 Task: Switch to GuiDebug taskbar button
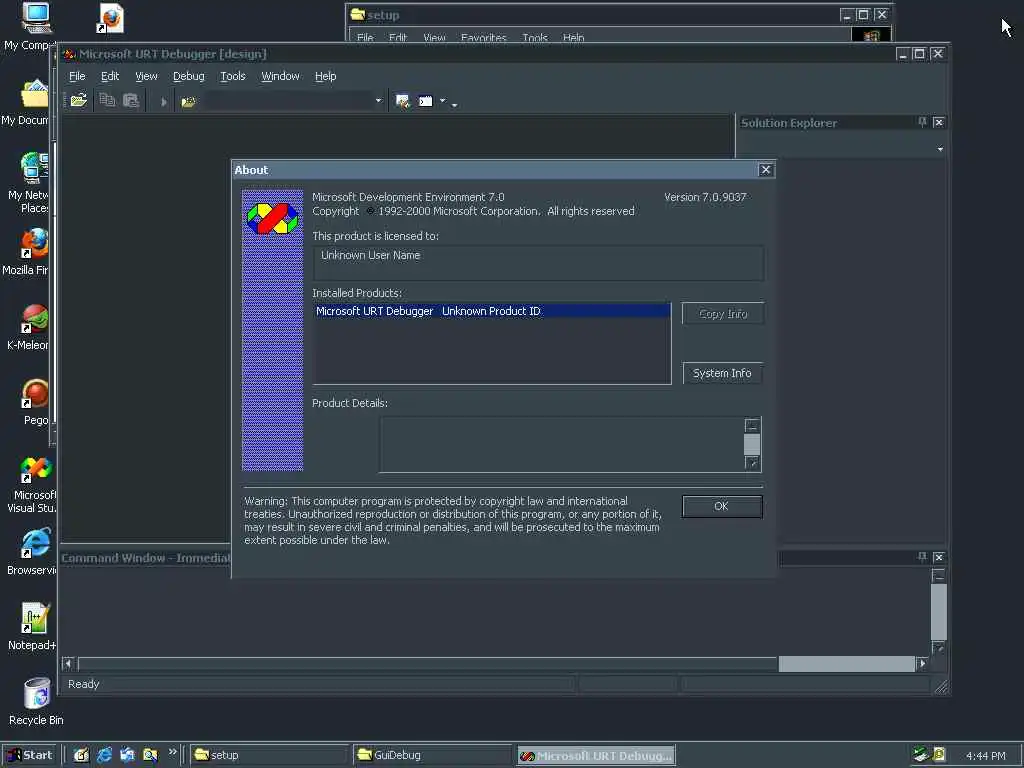432,755
